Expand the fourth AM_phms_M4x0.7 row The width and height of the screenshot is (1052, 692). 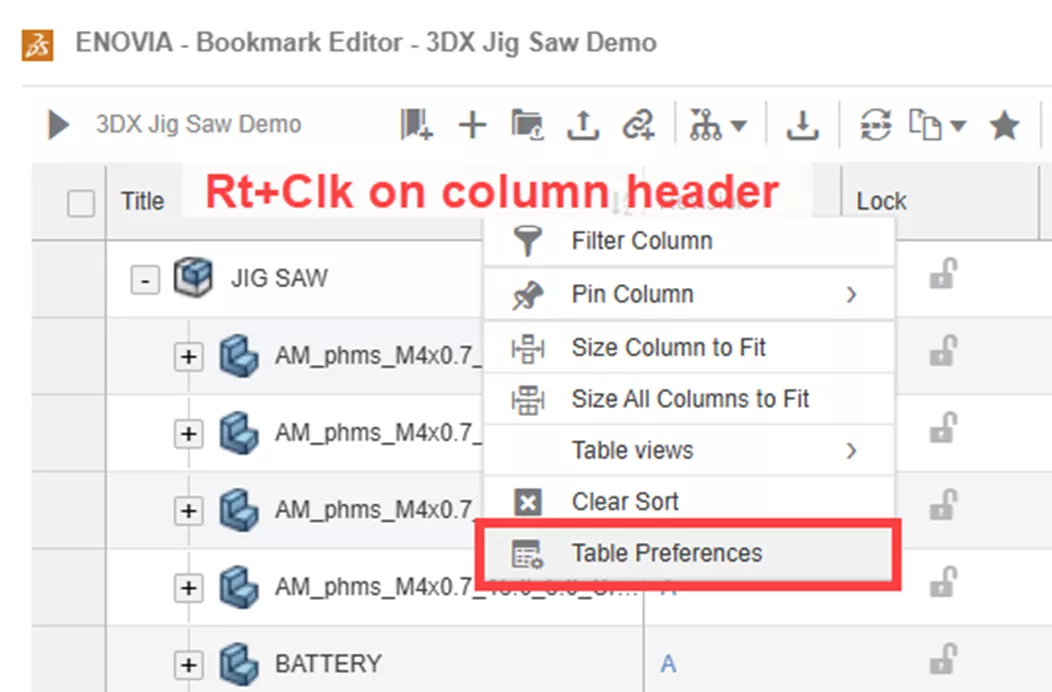click(189, 588)
